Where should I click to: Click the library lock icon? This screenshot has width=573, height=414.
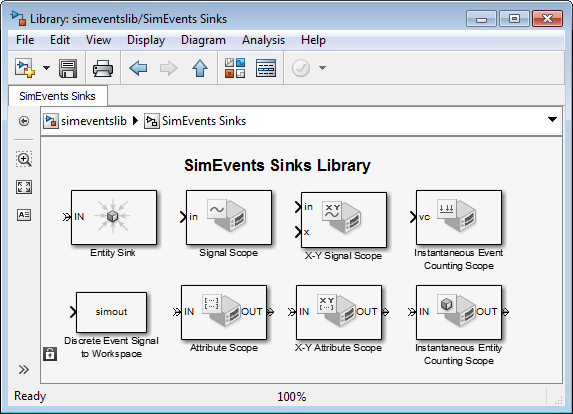pyautogui.click(x=50, y=354)
